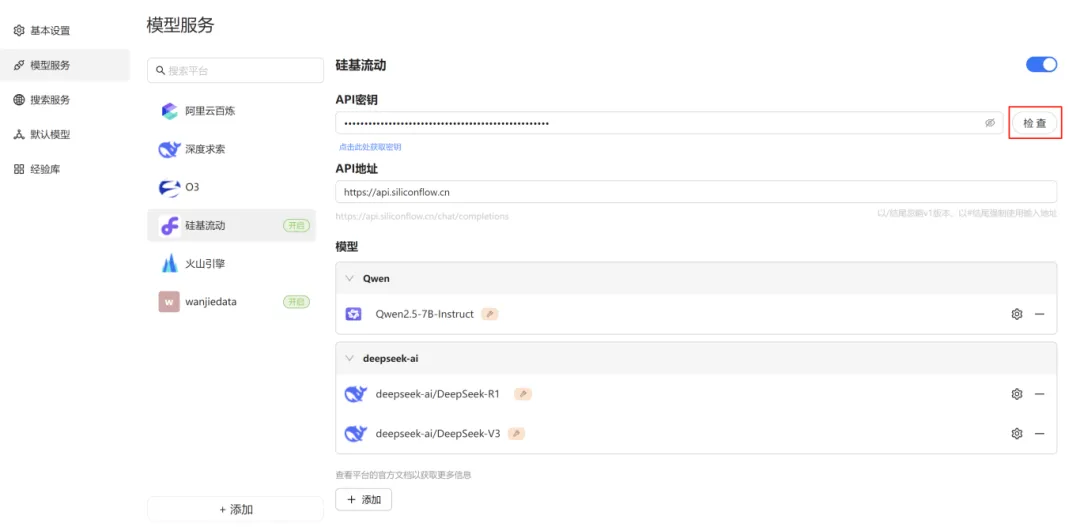Click the 检查 button to verify key
Screen dimensions: 1080x527
(1035, 123)
